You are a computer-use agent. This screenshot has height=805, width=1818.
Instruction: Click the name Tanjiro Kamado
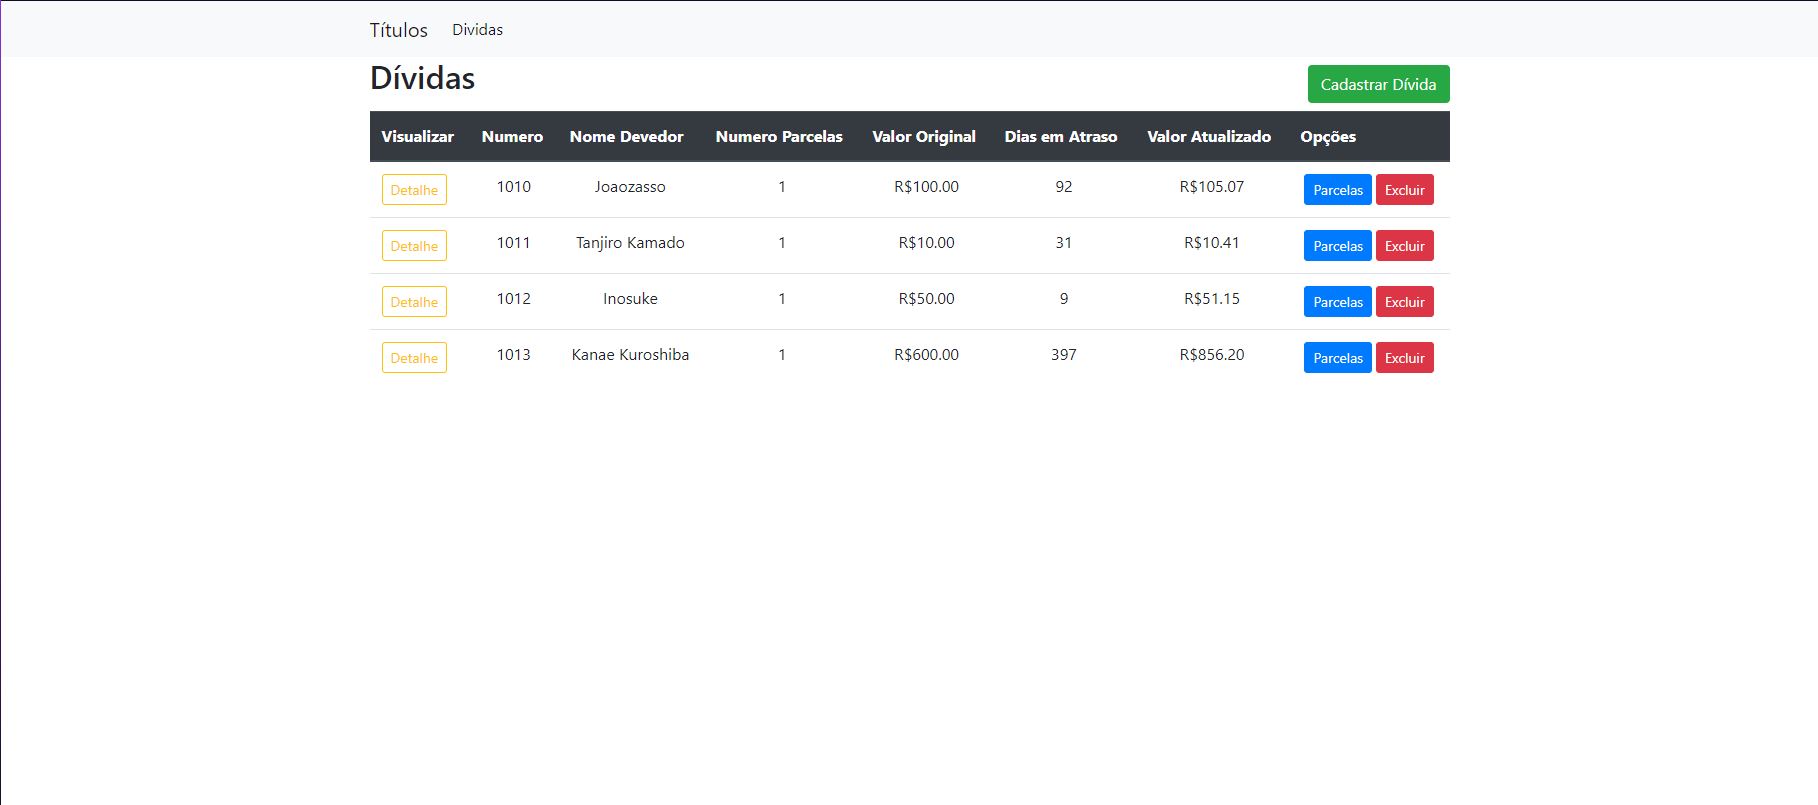click(x=630, y=243)
